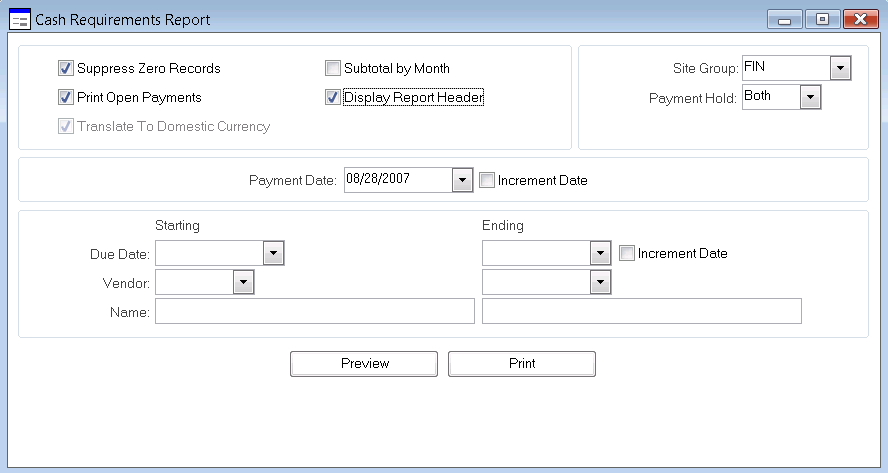Expand the Ending Vendor dropdown
This screenshot has height=473, width=888.
[600, 284]
